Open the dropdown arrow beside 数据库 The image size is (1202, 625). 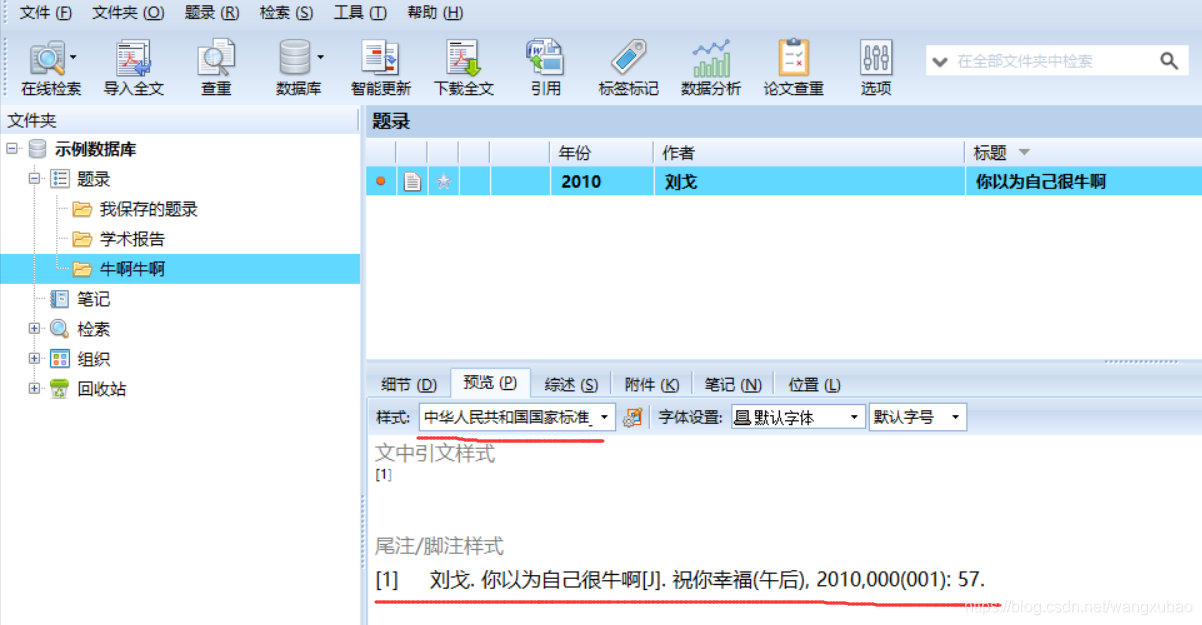click(320, 58)
